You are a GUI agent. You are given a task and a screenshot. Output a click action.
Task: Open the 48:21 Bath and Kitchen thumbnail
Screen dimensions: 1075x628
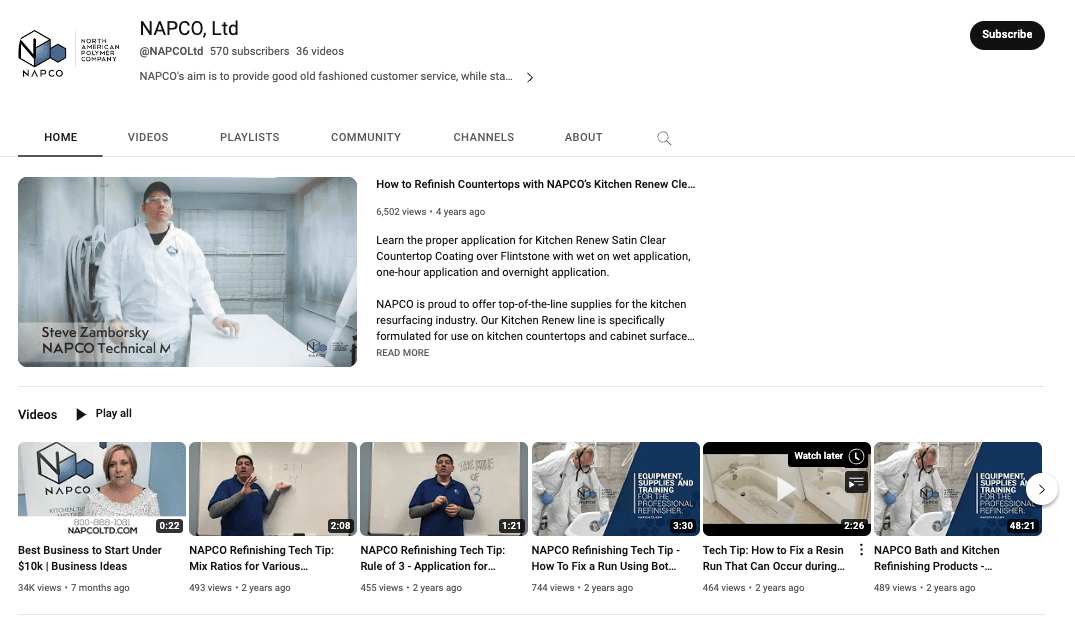coord(958,489)
